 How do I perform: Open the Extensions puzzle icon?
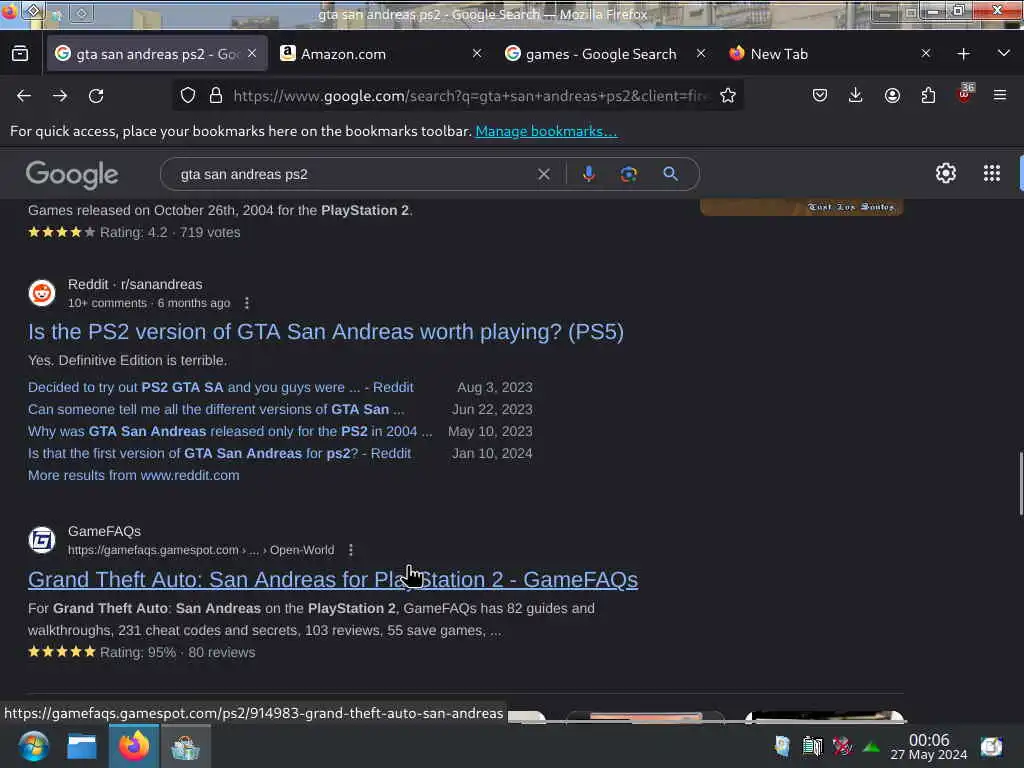click(x=928, y=95)
